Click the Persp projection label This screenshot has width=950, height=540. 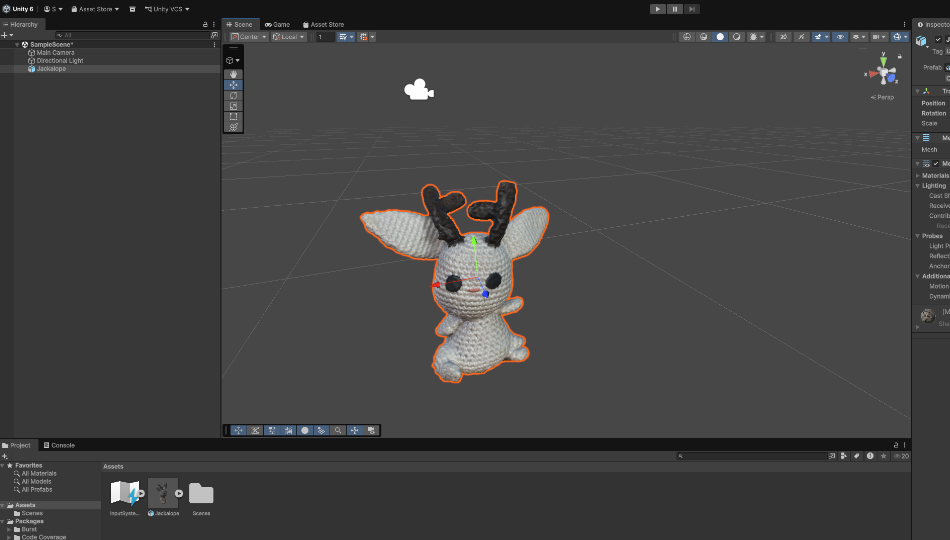(882, 98)
